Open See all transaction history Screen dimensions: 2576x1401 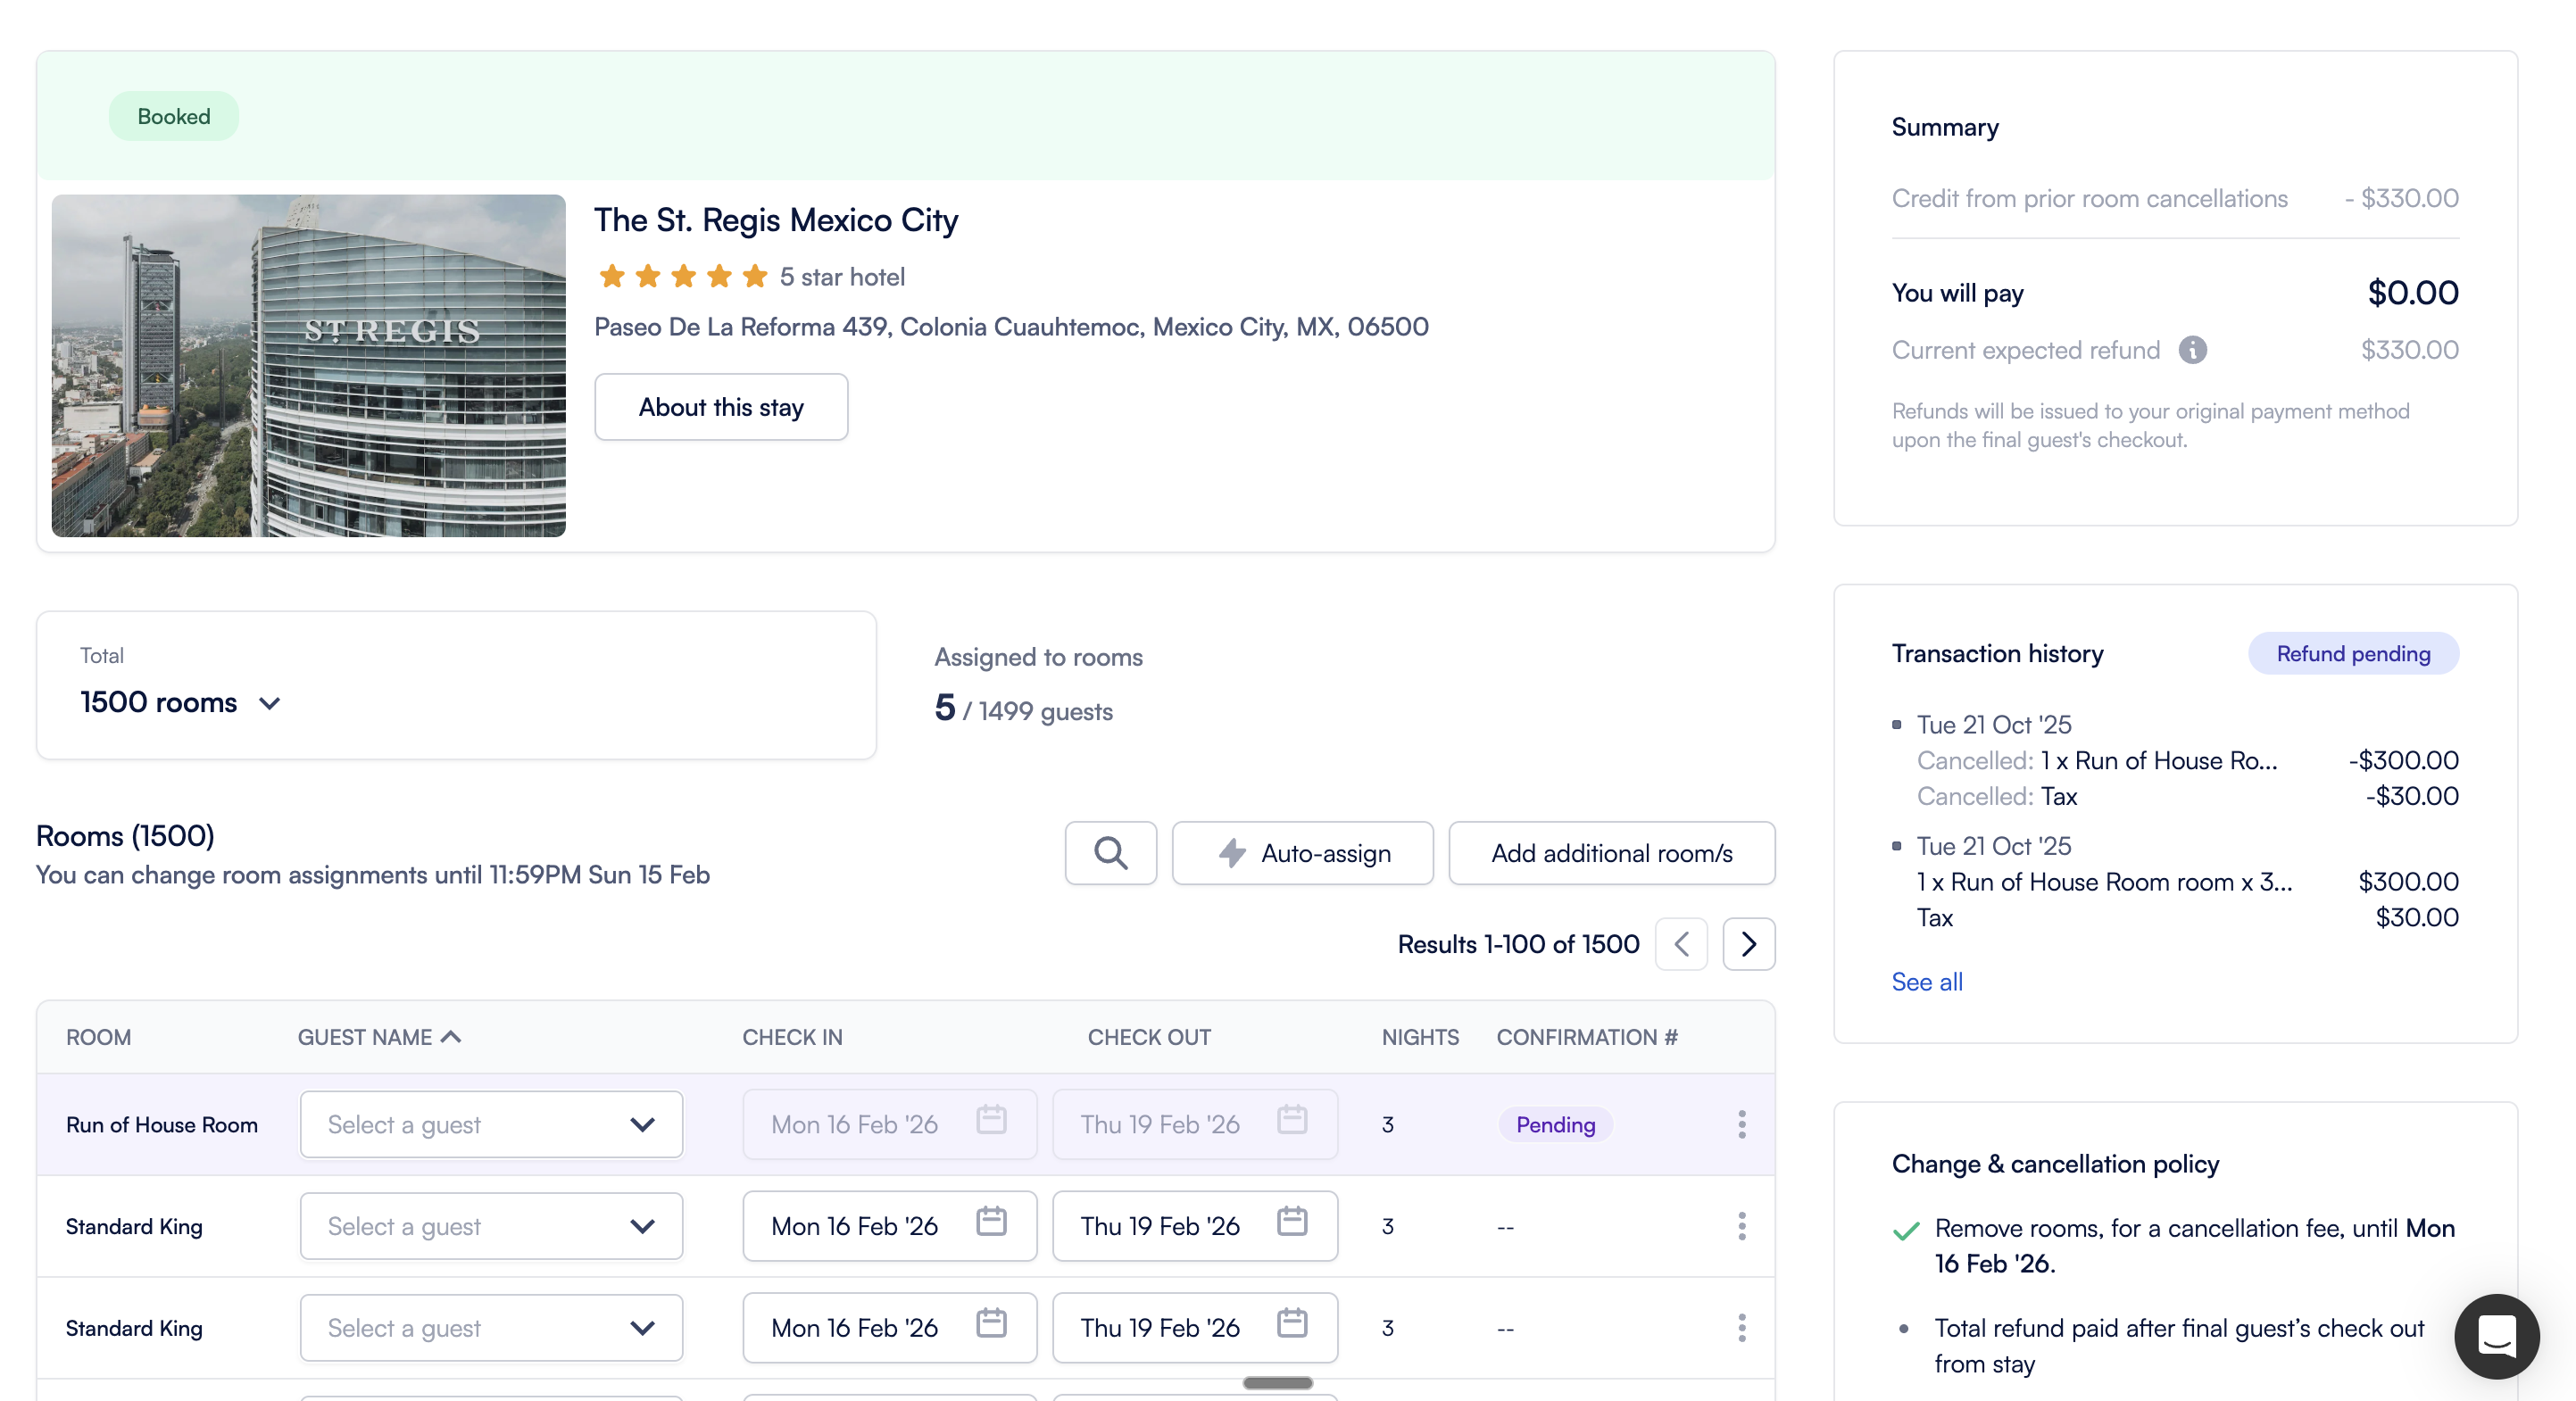point(1926,981)
